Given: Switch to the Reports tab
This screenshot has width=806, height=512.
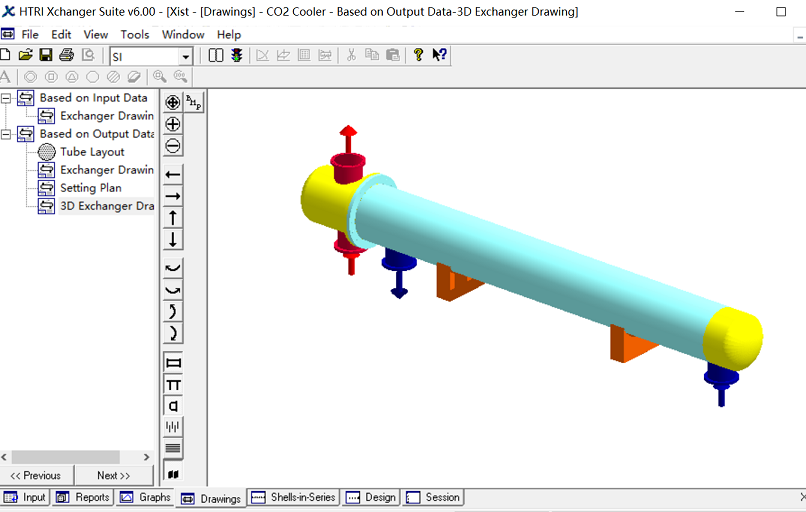Looking at the screenshot, I should coord(83,498).
